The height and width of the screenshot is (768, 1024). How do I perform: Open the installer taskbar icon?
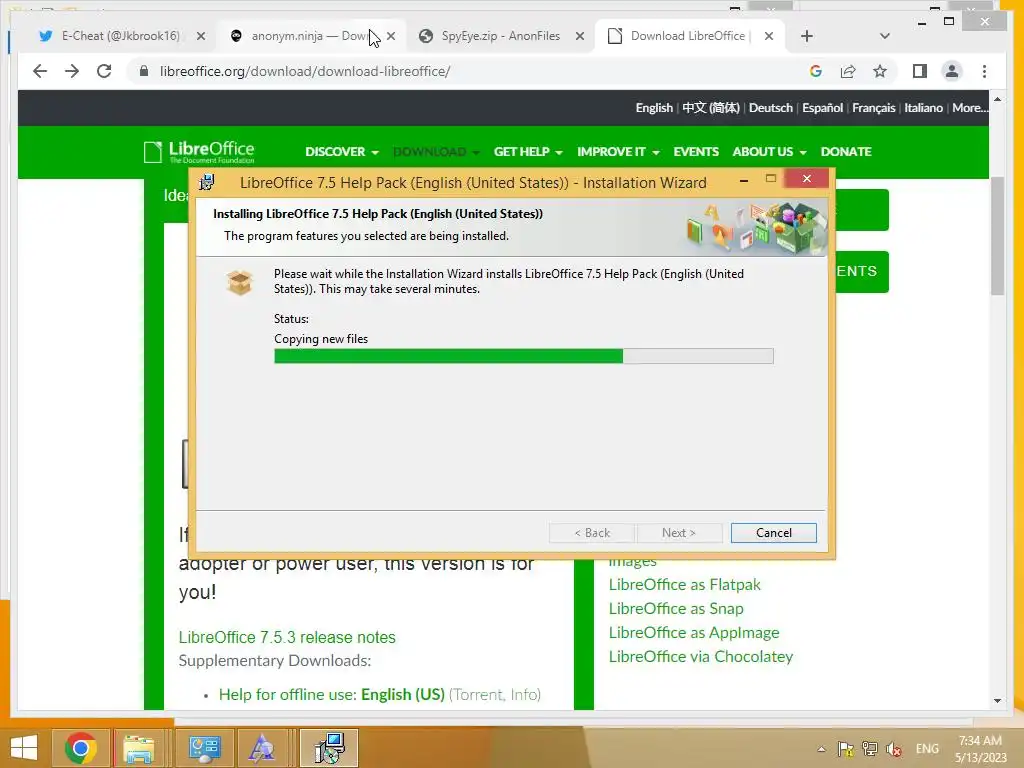(329, 748)
